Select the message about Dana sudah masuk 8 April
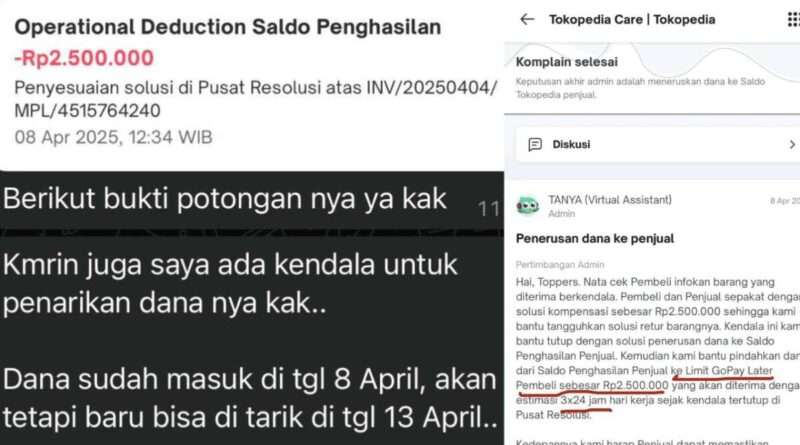Image resolution: width=800 pixels, height=445 pixels. 250,399
